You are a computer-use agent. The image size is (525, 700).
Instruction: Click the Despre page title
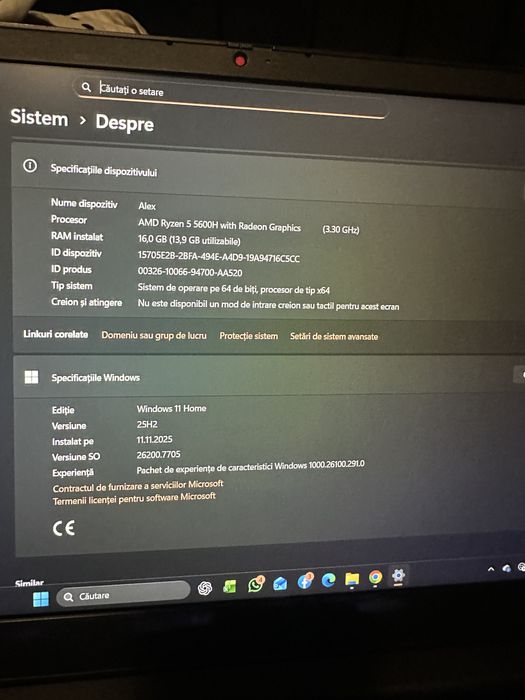coord(125,123)
